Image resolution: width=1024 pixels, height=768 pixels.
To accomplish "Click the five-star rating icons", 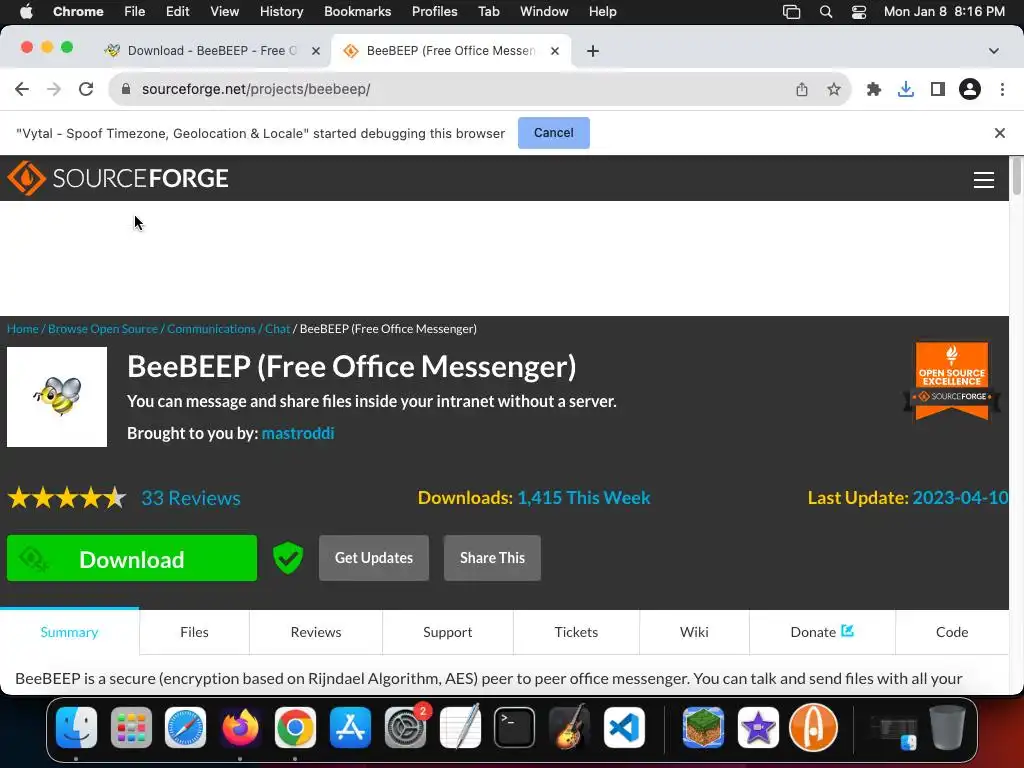I will pyautogui.click(x=67, y=498).
